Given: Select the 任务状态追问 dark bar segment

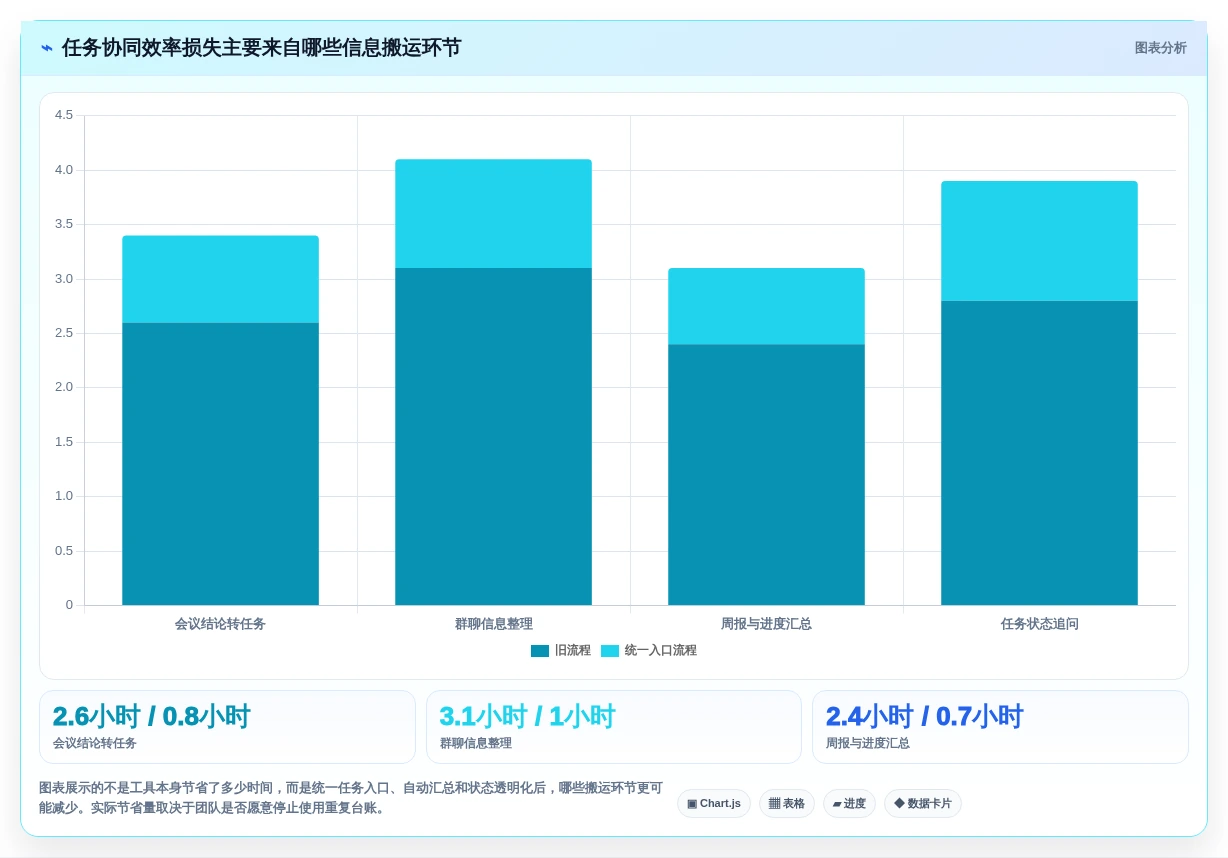Looking at the screenshot, I should (x=1039, y=453).
